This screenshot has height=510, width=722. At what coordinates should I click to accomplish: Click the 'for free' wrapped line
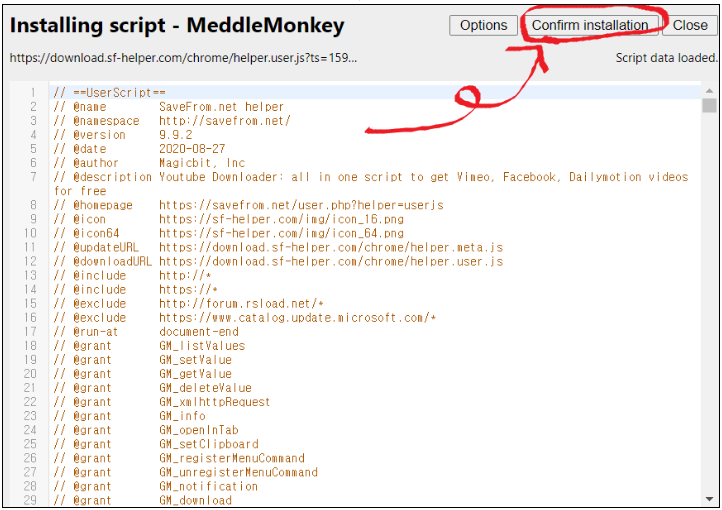point(80,191)
